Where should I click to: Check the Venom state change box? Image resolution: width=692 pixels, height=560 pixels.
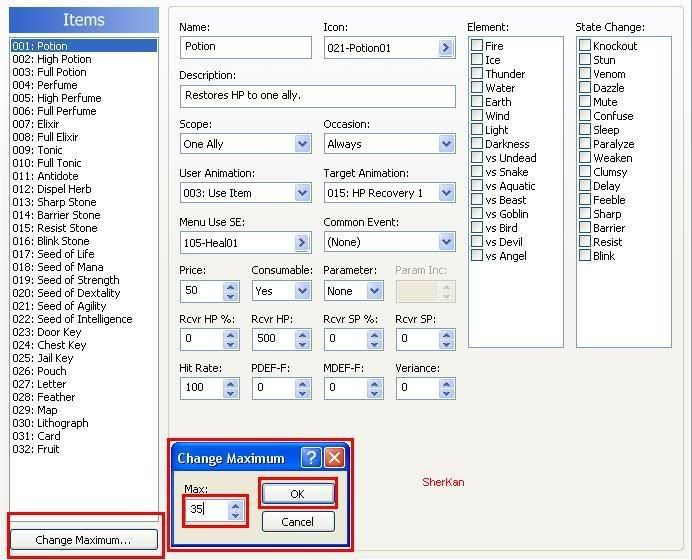tap(585, 74)
